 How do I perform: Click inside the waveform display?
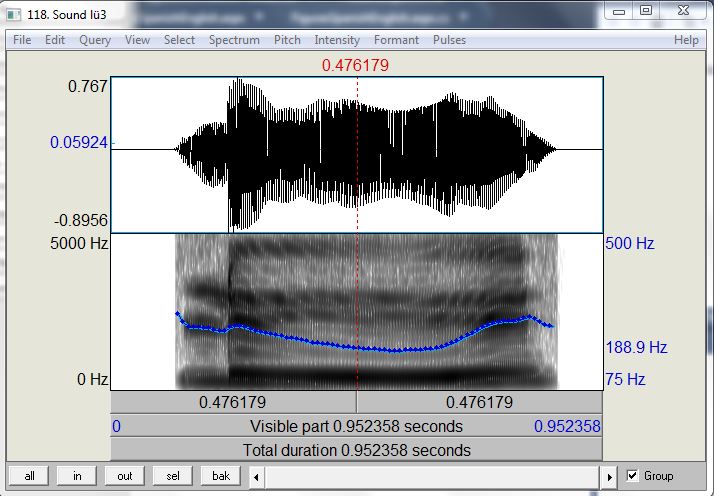(357, 155)
